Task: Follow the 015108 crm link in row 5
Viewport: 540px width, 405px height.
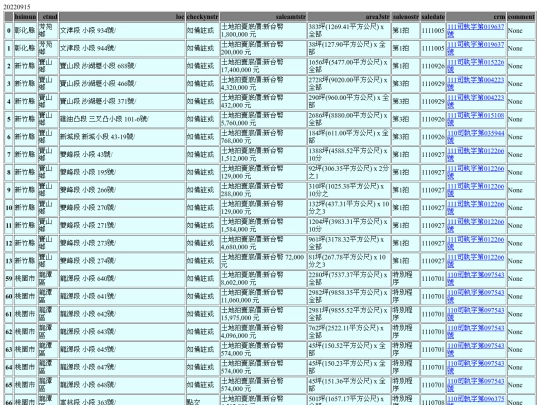Action: point(476,119)
